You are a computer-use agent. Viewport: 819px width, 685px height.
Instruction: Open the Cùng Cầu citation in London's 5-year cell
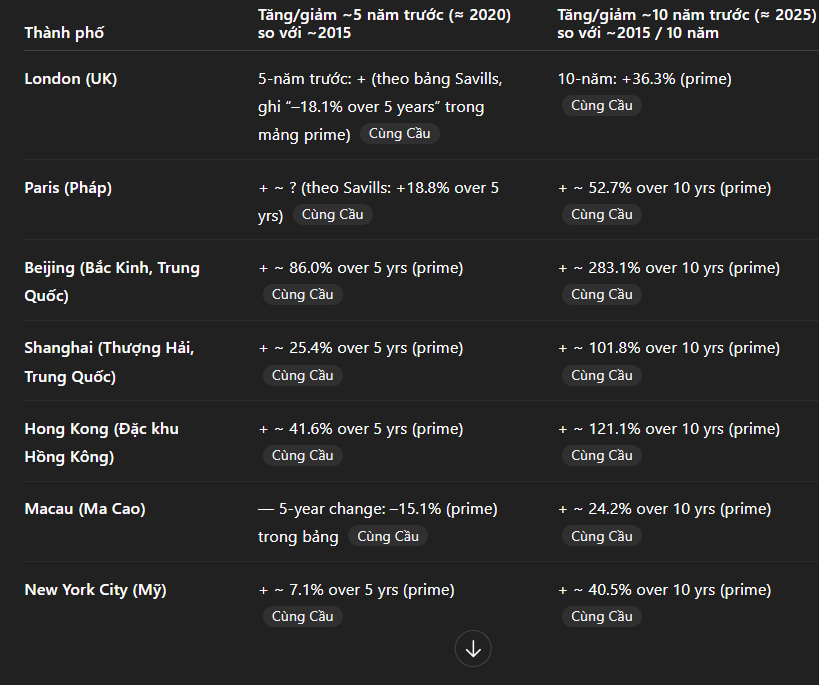click(399, 134)
